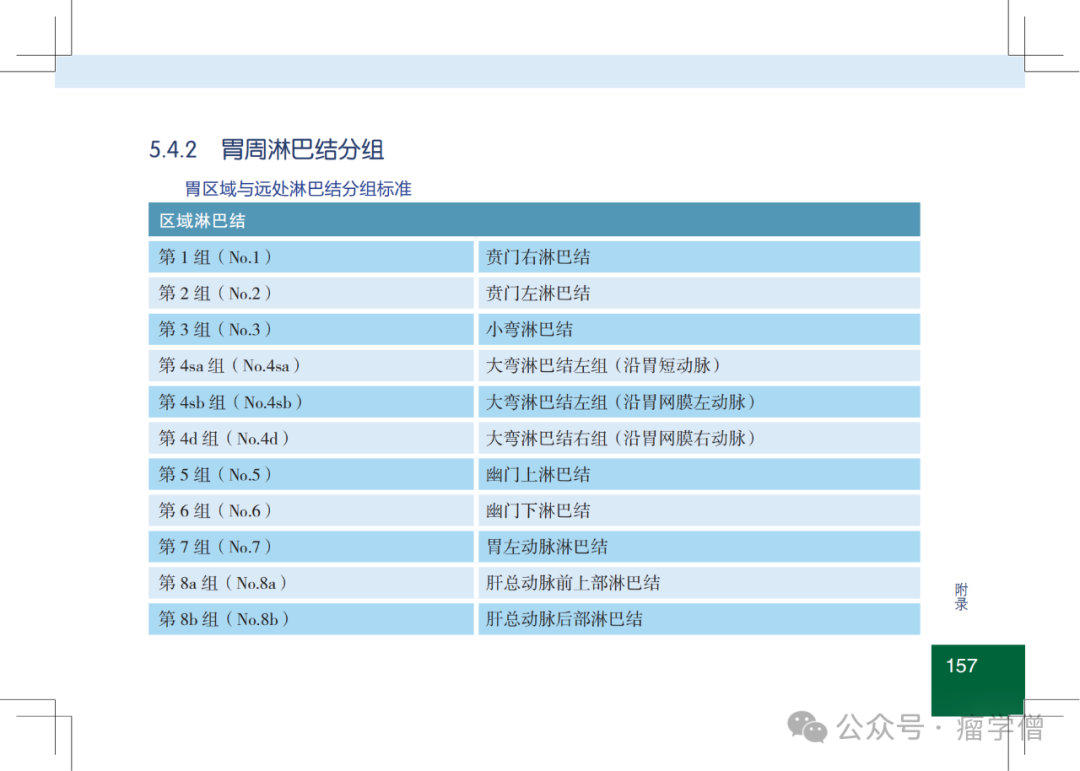Screen dimensions: 1080x771
Task: Select cell "小弯淋巴结"
Action: tap(699, 329)
